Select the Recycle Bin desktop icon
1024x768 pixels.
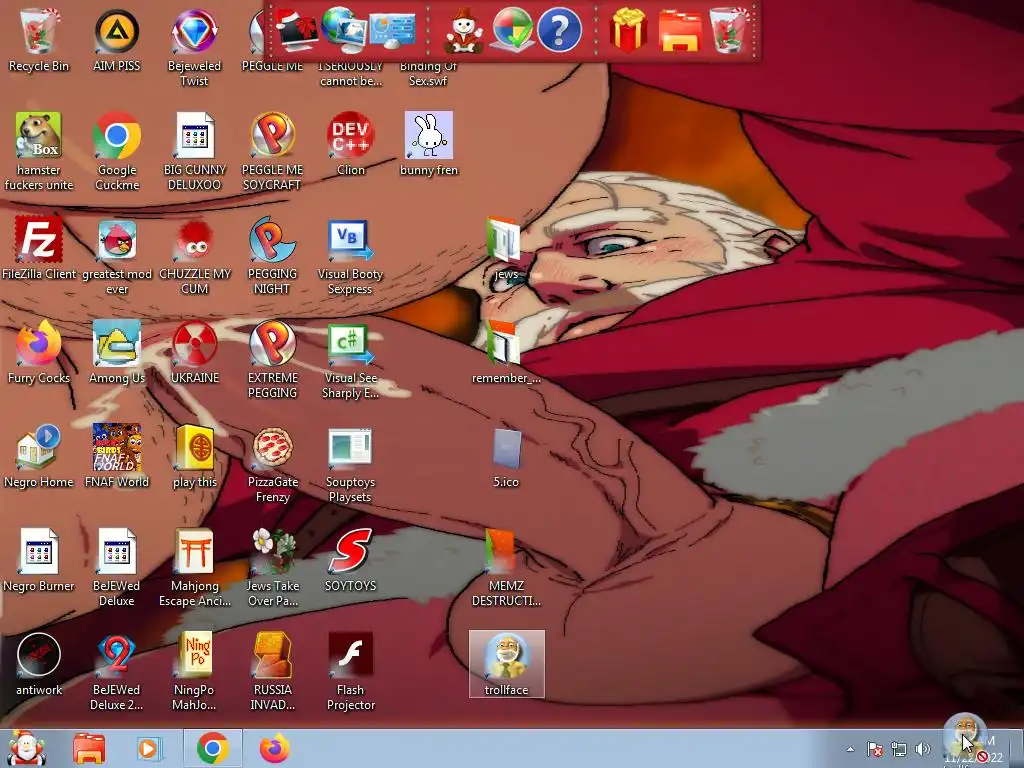(x=39, y=40)
